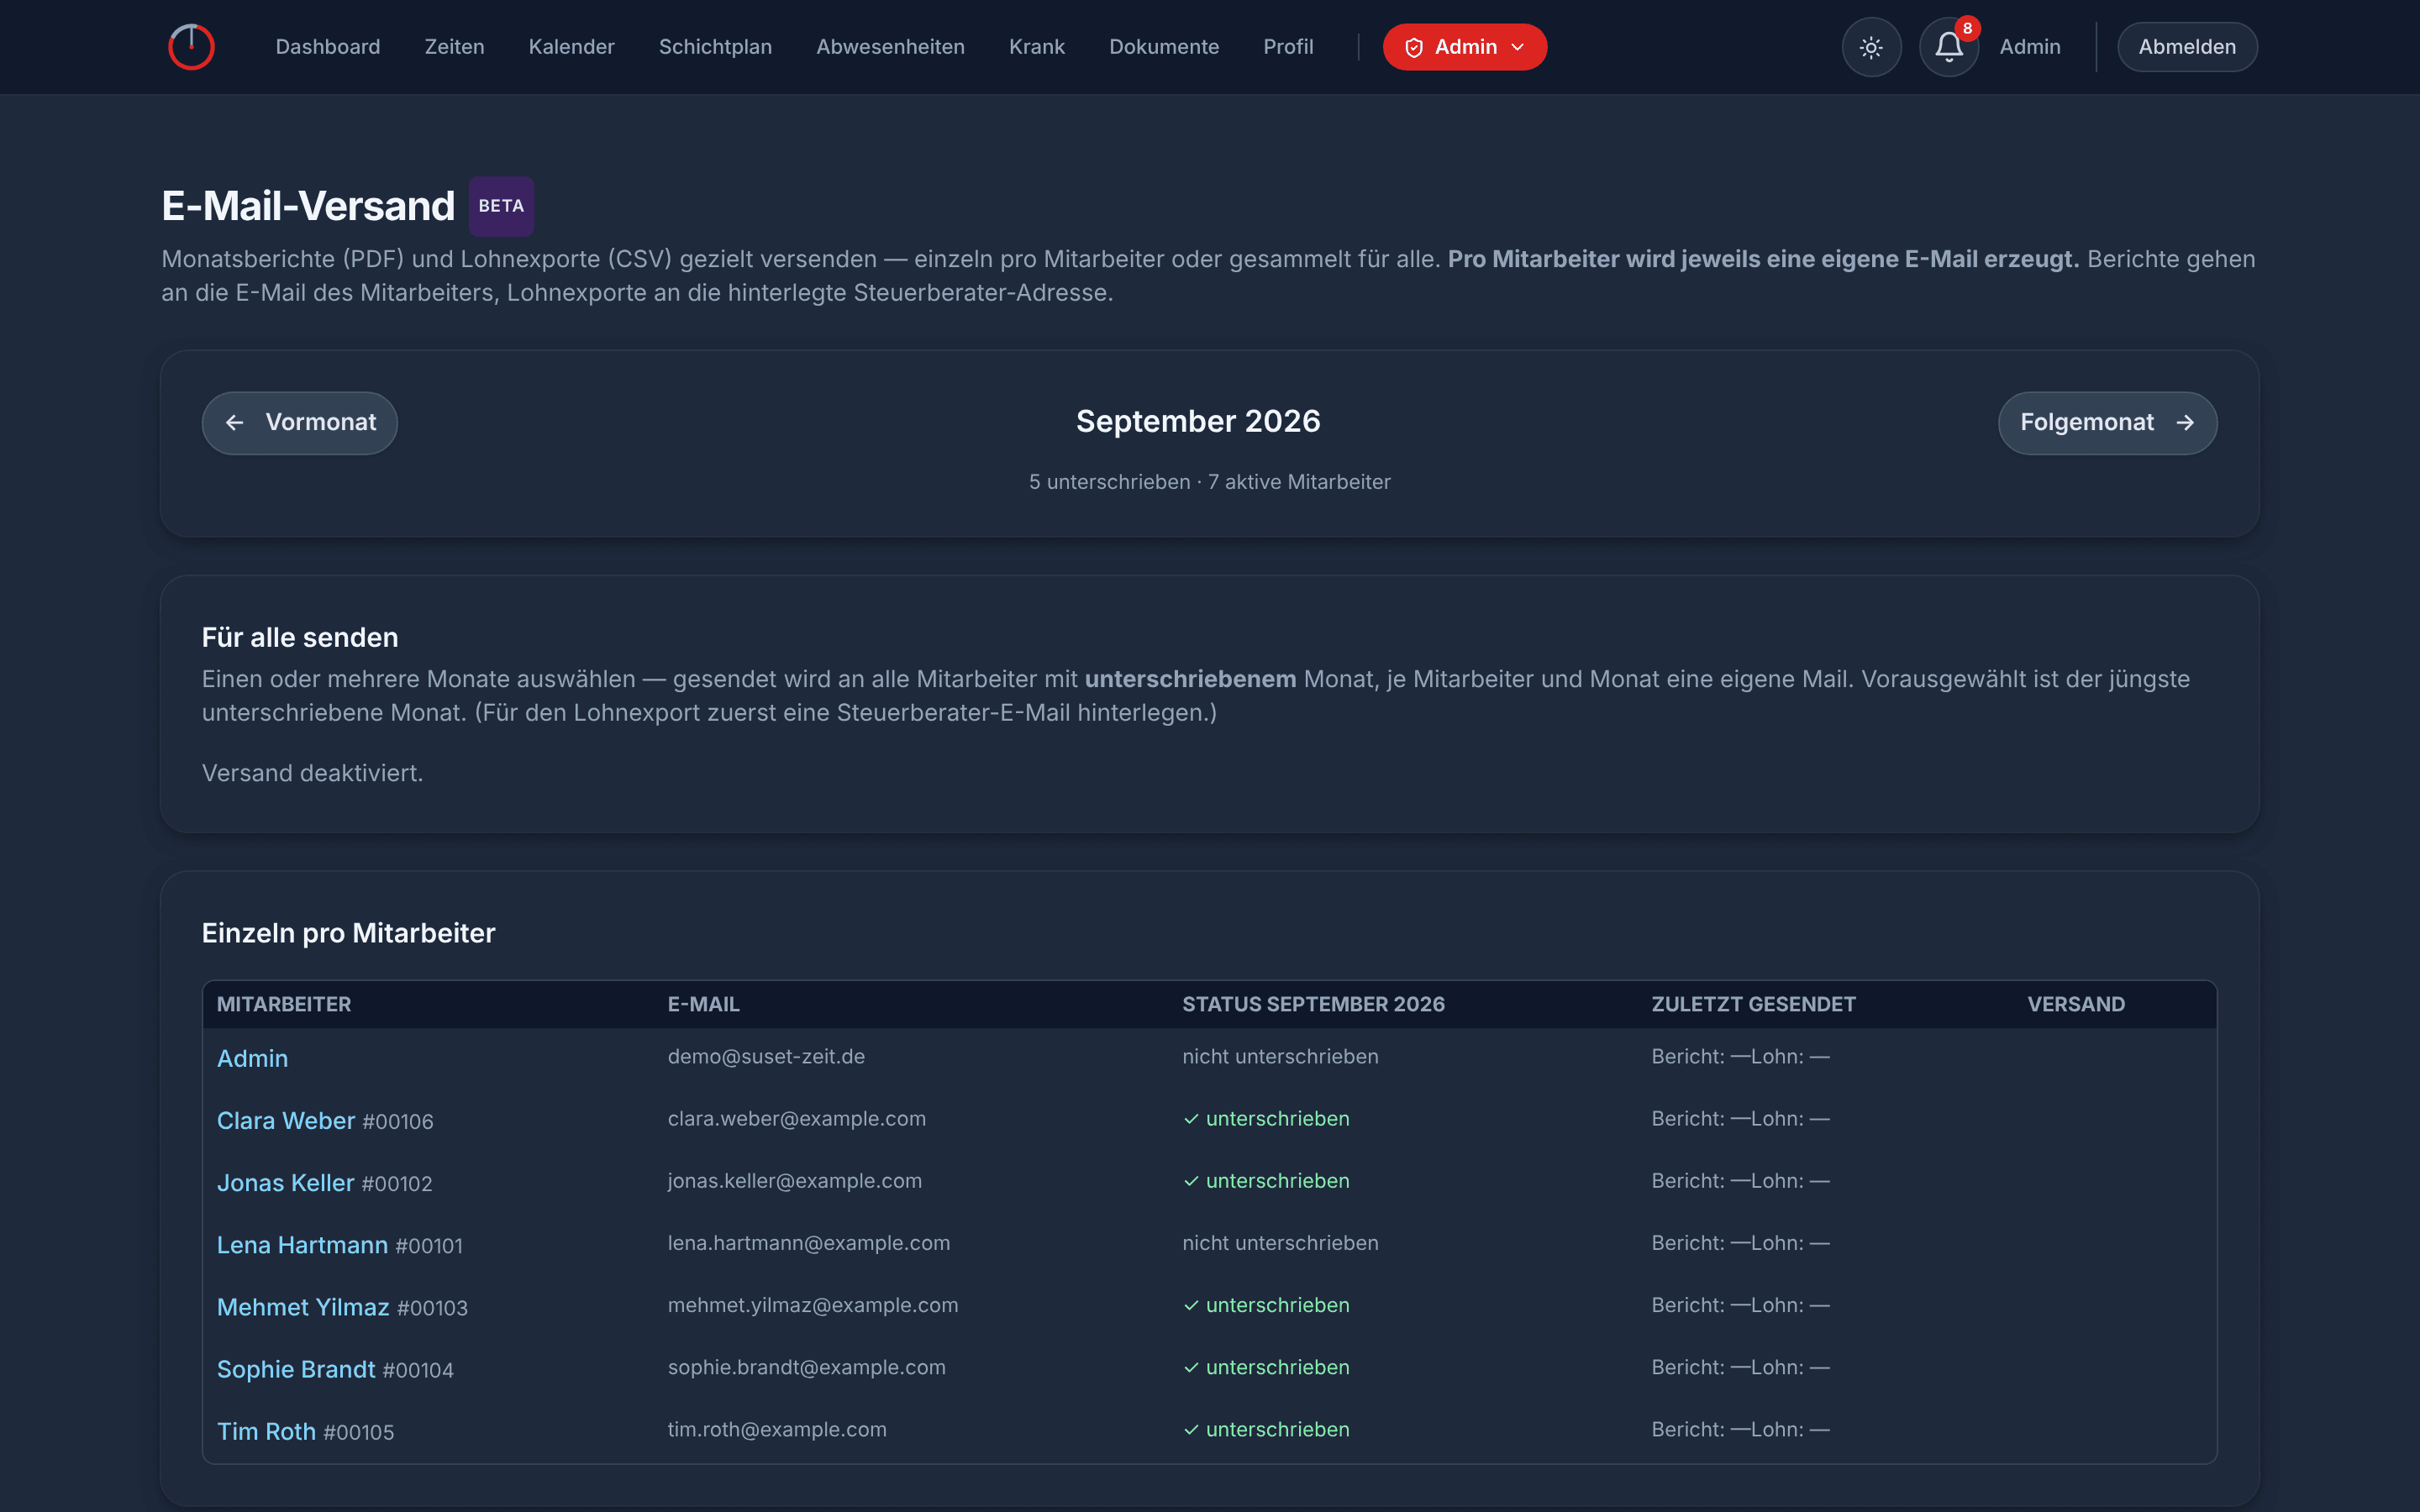Advance to Folgemonat
Image resolution: width=2420 pixels, height=1512 pixels.
2107,423
